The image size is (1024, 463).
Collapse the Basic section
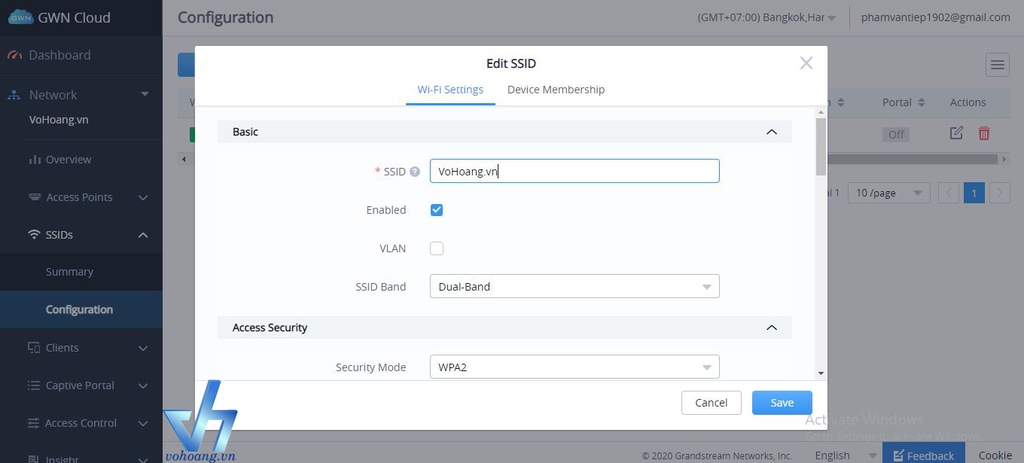click(771, 132)
